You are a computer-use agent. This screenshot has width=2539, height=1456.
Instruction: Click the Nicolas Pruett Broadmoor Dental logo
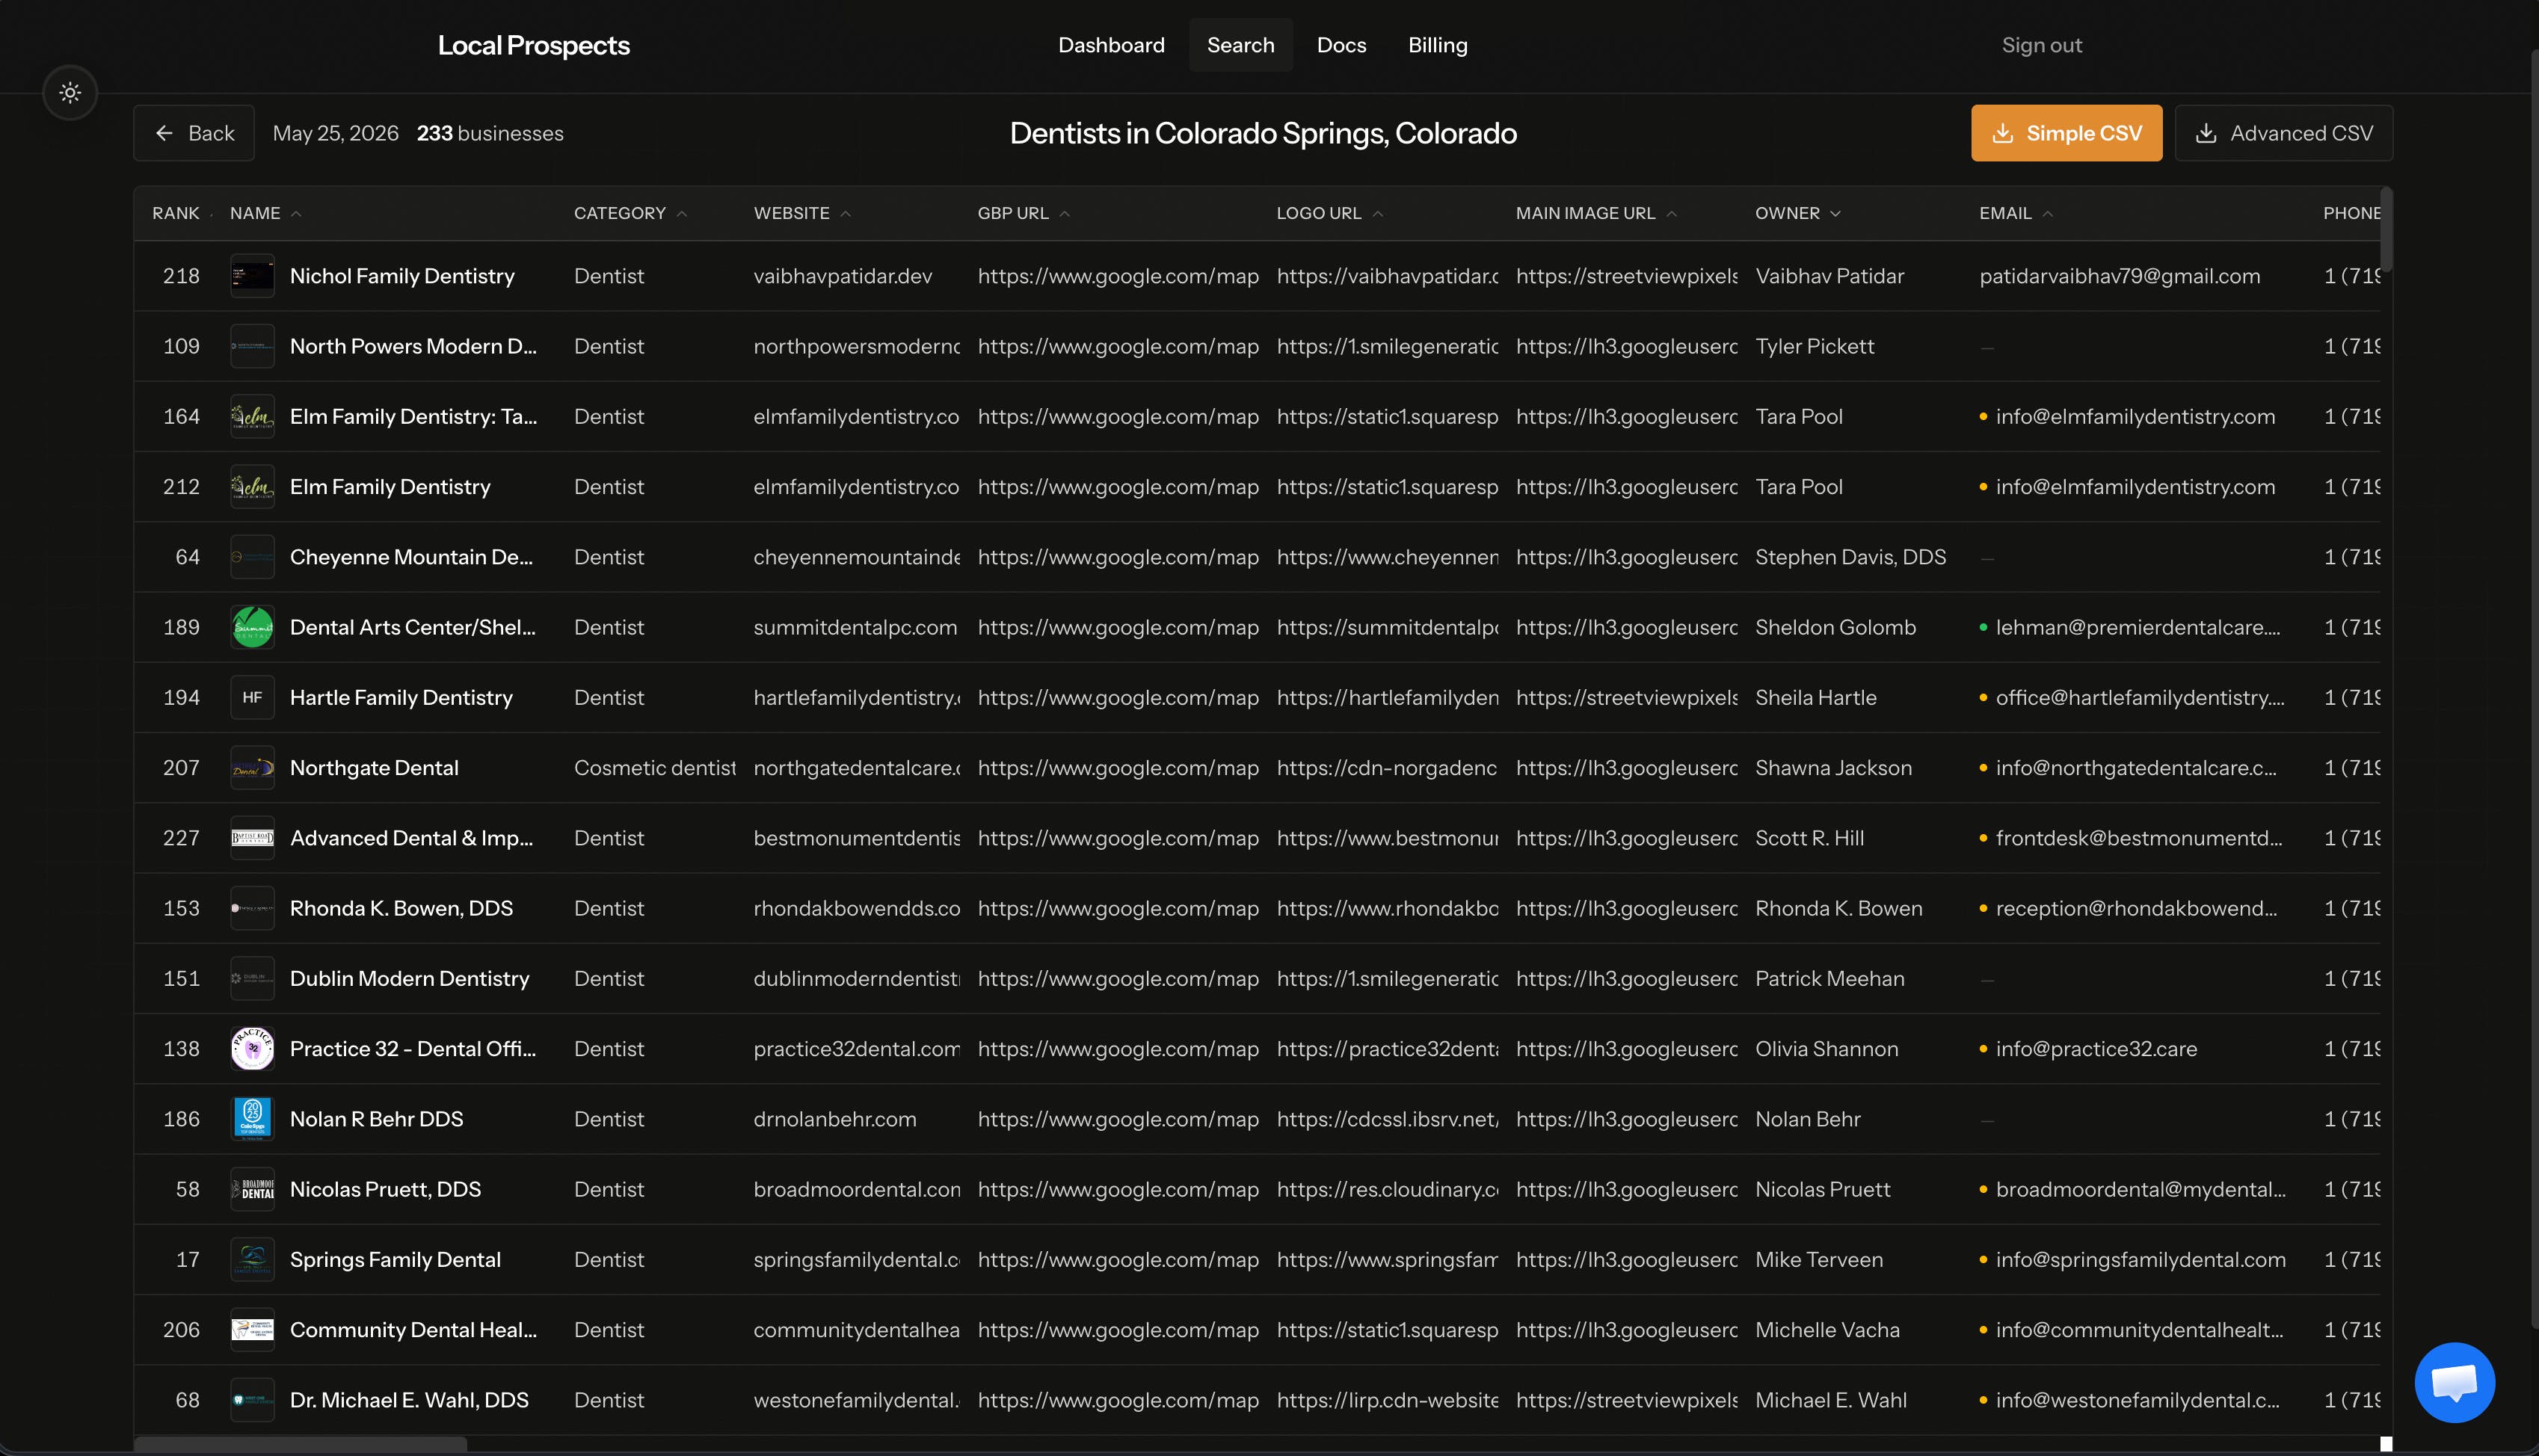click(252, 1189)
